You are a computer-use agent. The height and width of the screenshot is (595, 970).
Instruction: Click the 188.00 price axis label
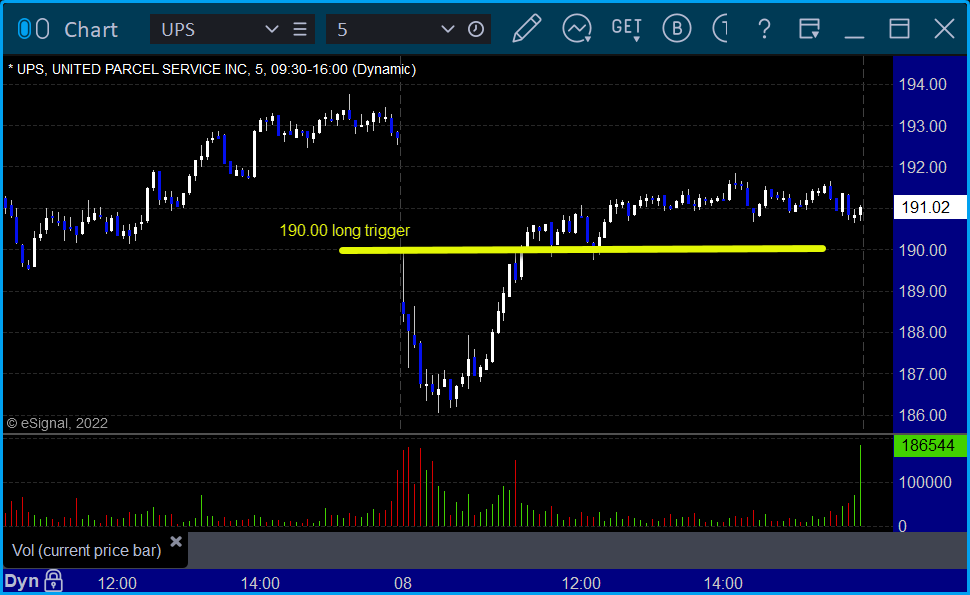coord(922,333)
